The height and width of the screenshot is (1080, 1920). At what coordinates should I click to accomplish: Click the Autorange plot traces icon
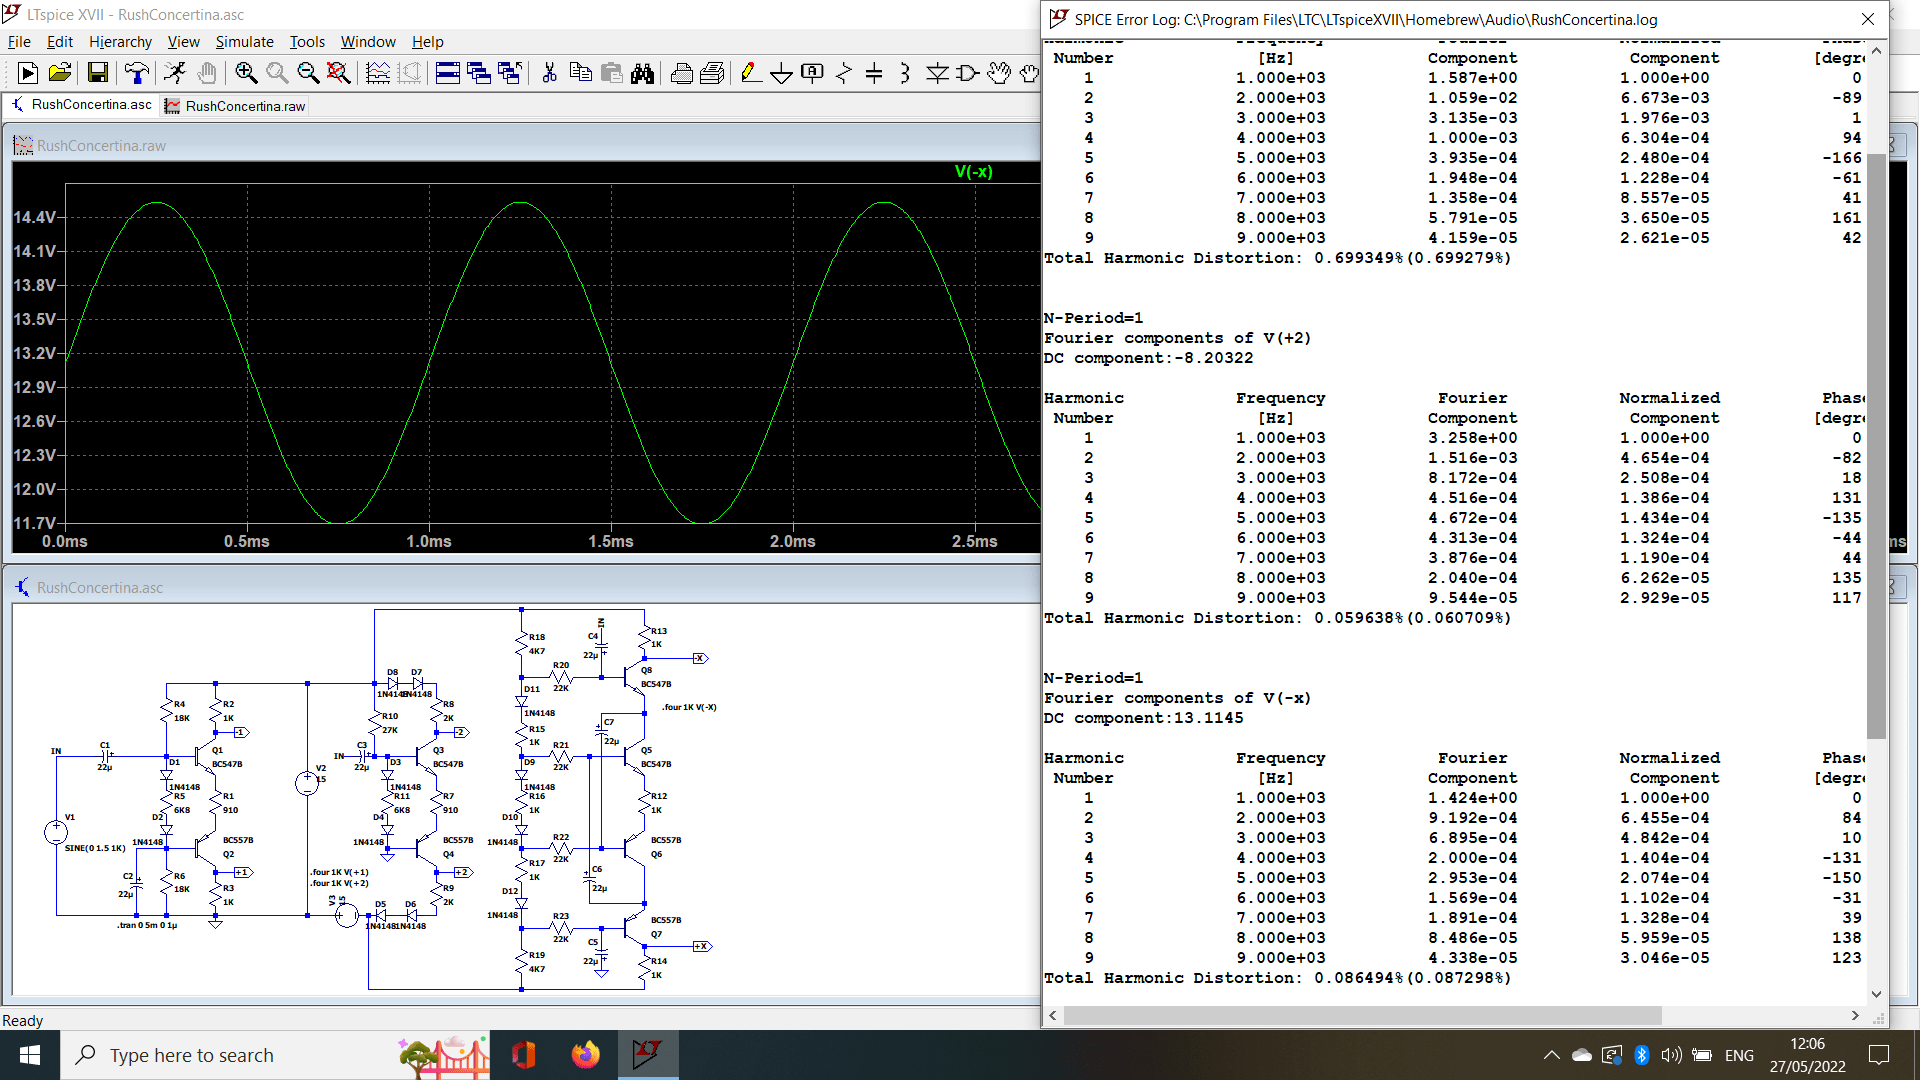click(x=378, y=73)
